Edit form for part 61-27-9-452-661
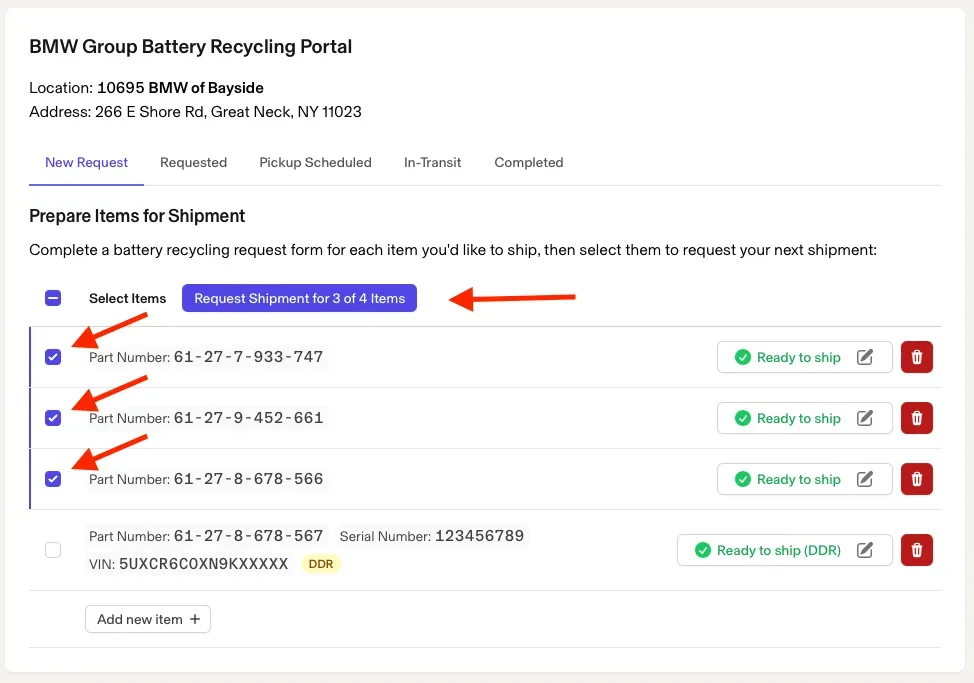Screen dimensions: 974x683 (865, 418)
